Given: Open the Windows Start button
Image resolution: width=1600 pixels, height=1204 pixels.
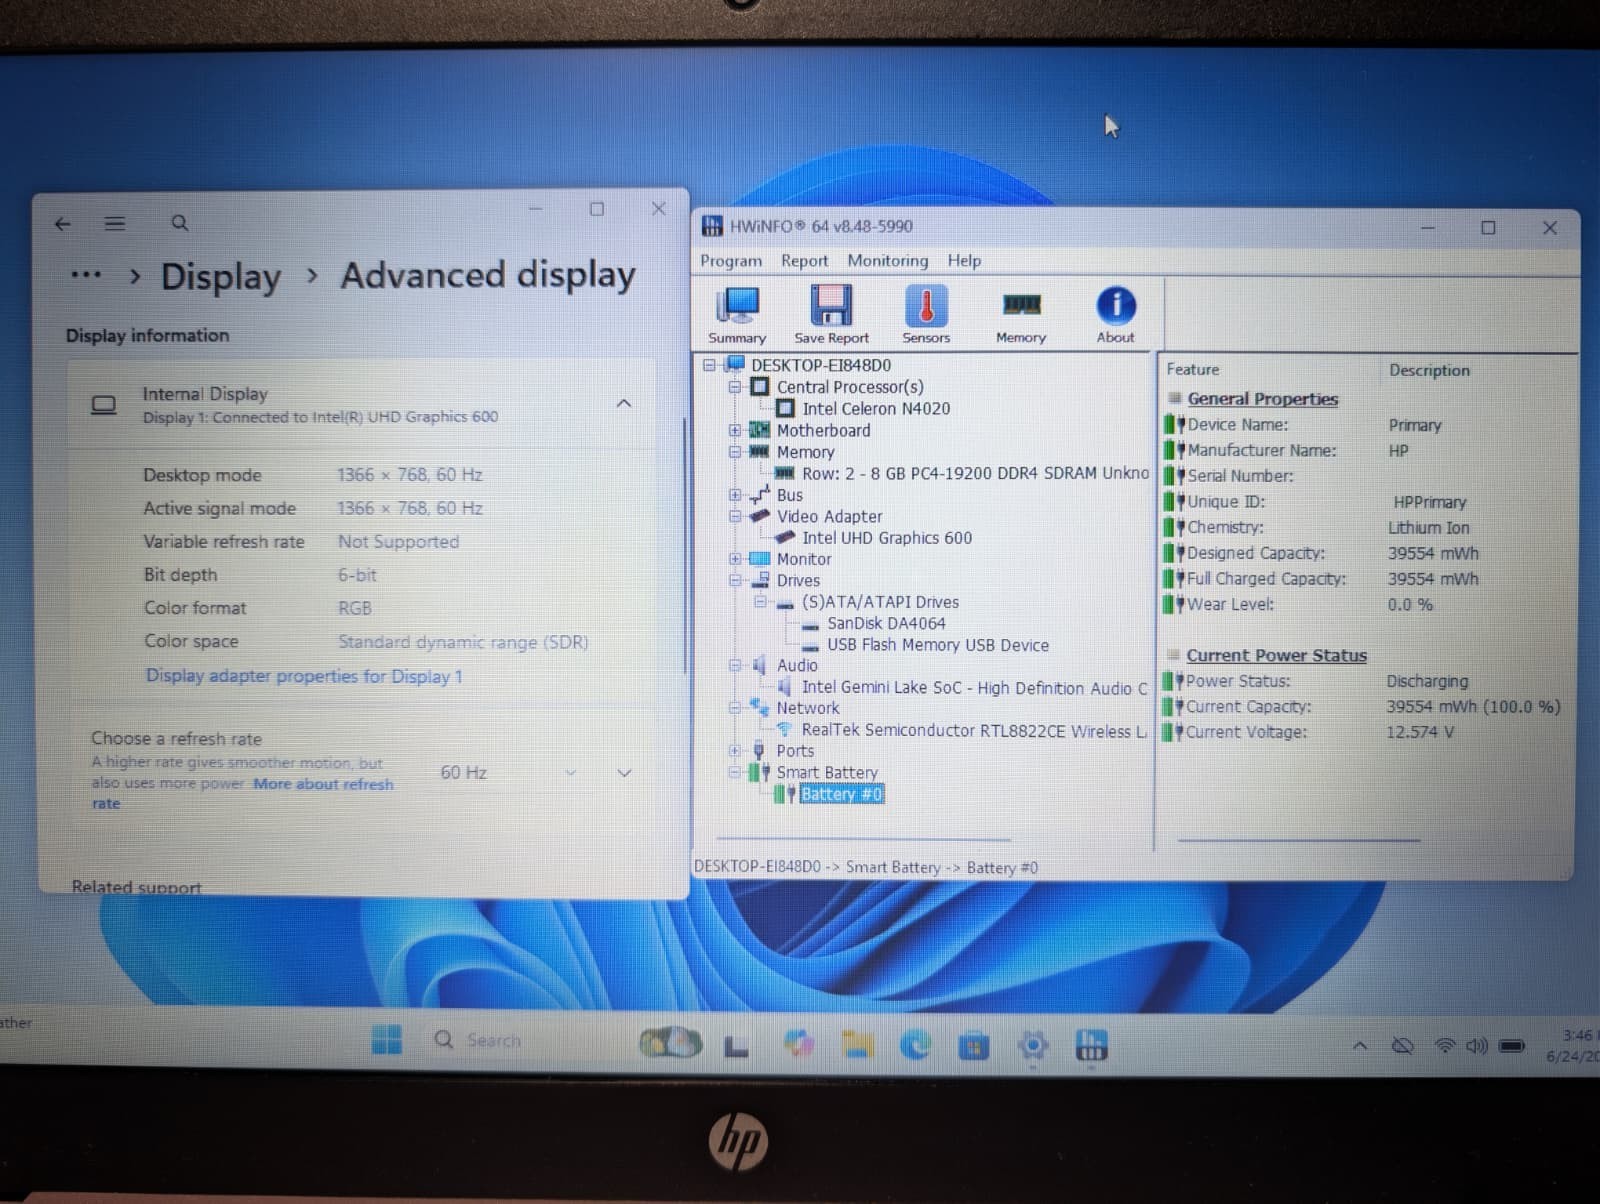Looking at the screenshot, I should (386, 1040).
